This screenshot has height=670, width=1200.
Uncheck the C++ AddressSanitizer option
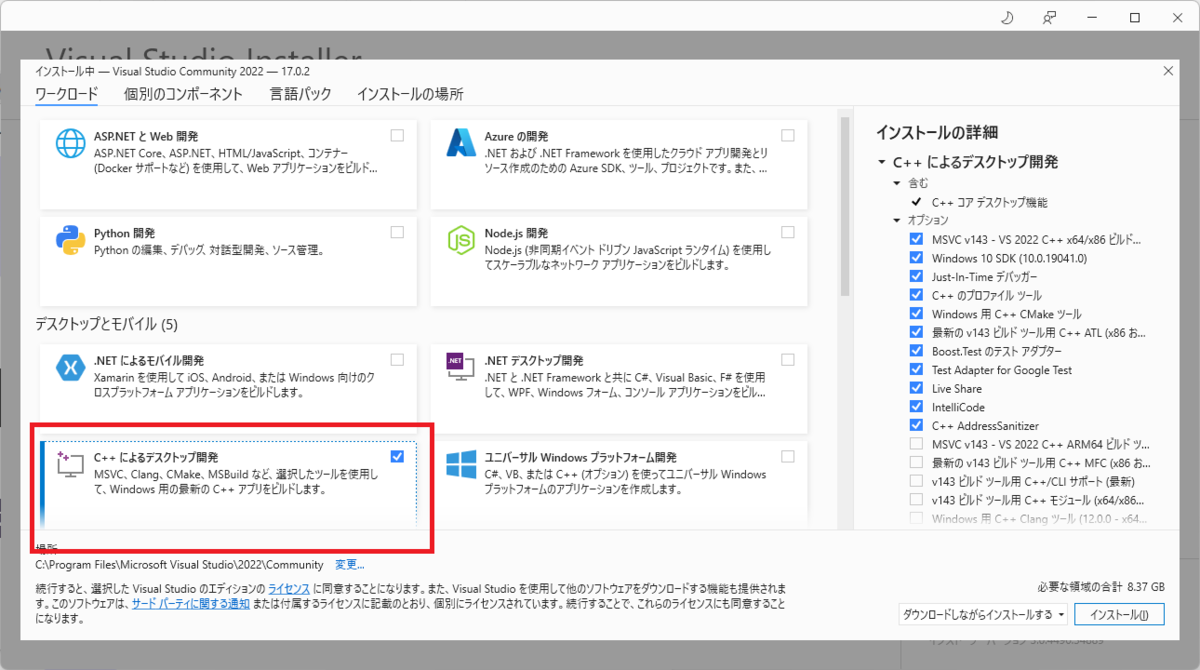point(916,425)
